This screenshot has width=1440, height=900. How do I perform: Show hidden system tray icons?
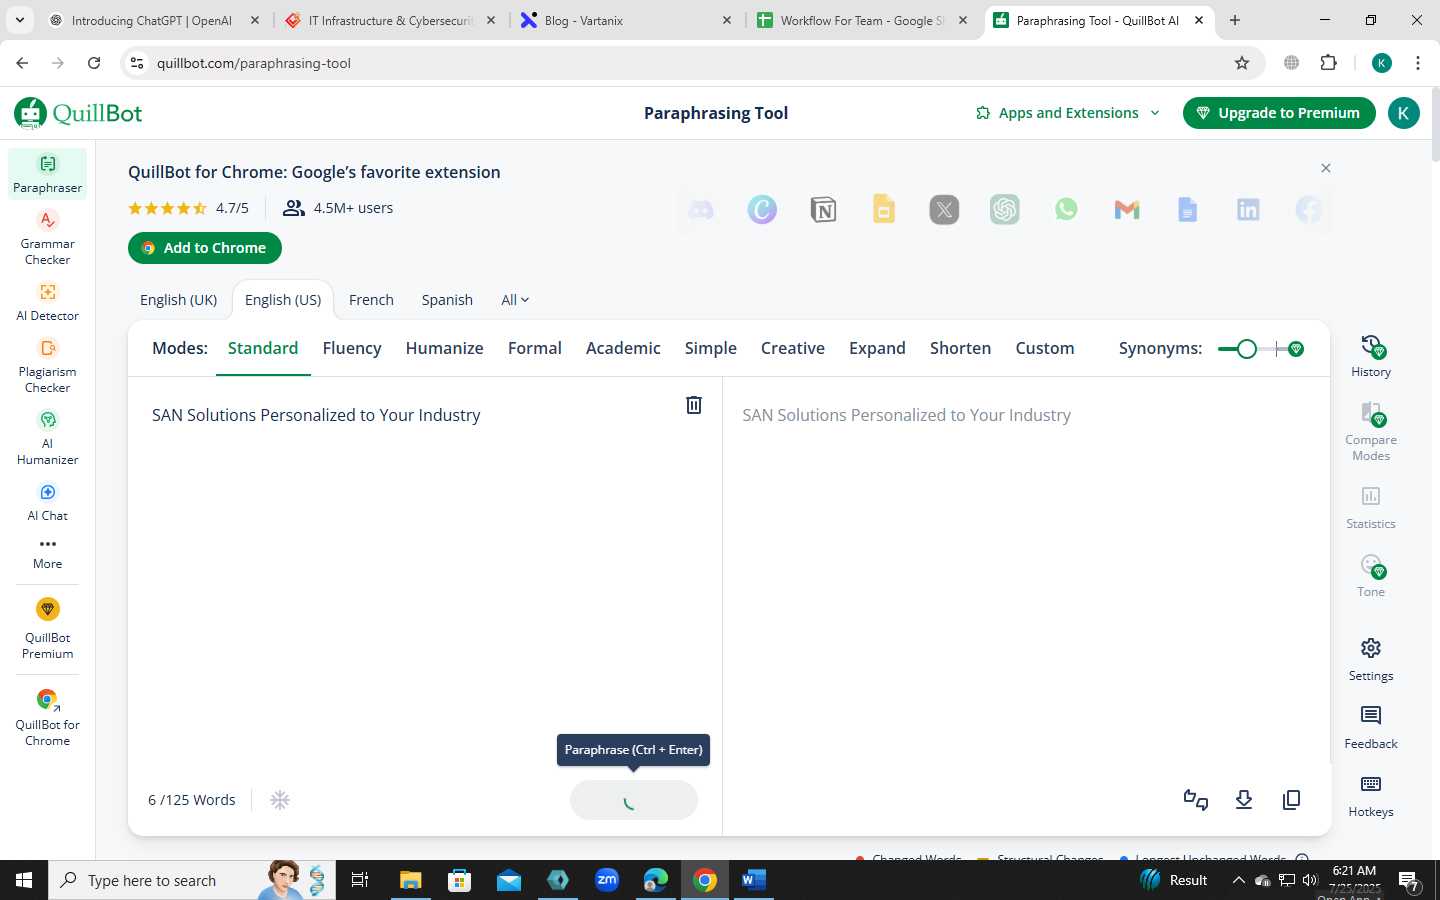click(x=1238, y=880)
